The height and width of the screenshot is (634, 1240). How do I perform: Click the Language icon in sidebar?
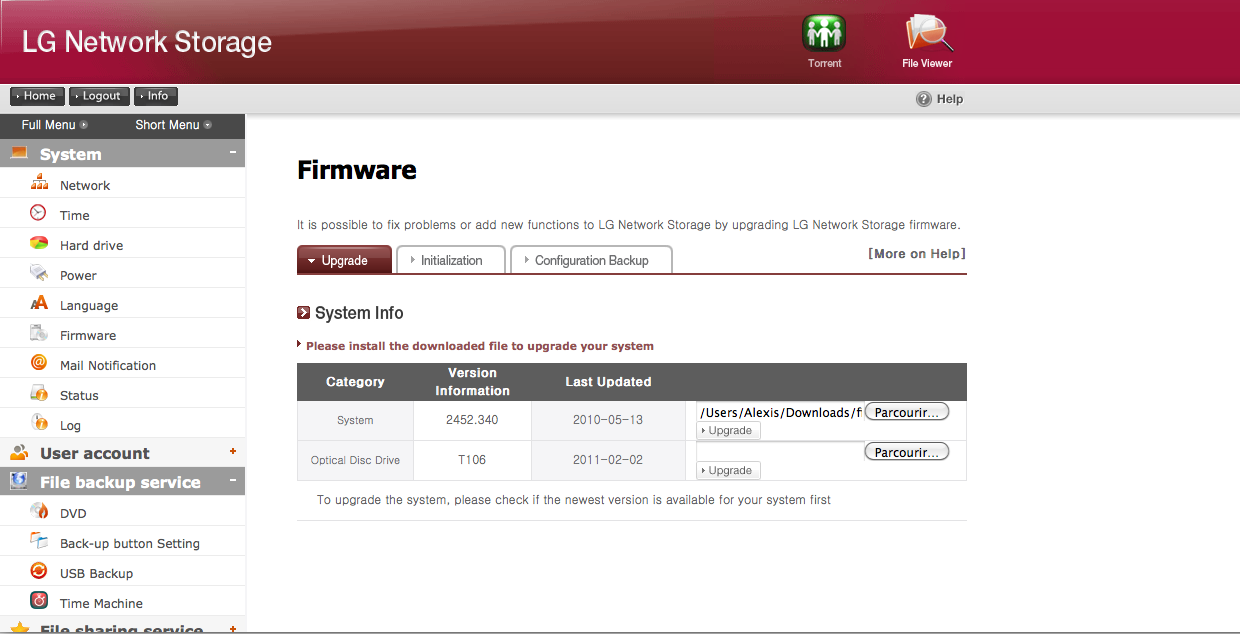click(x=39, y=303)
